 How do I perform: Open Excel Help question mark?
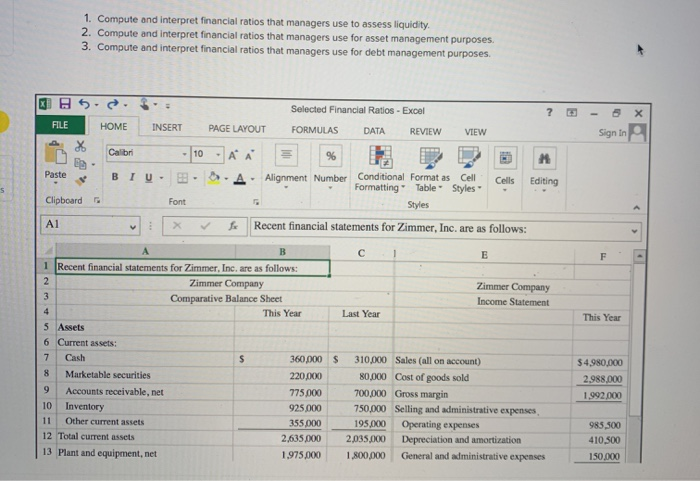point(550,112)
